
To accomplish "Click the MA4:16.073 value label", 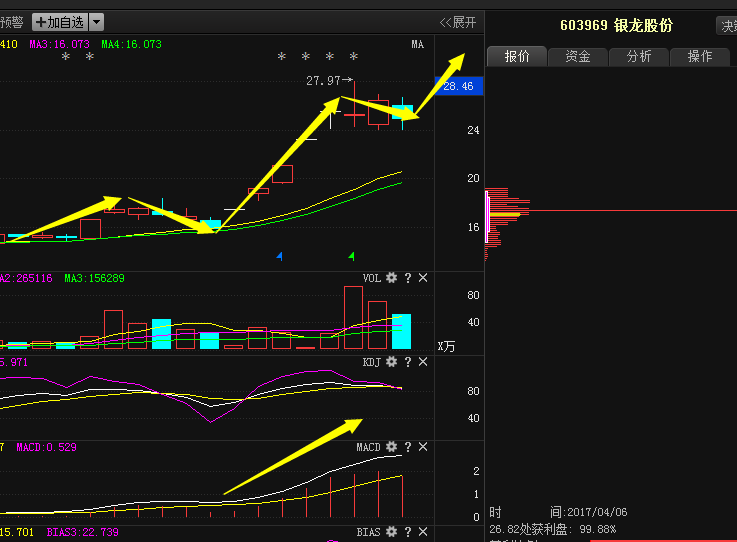I will 131,44.
